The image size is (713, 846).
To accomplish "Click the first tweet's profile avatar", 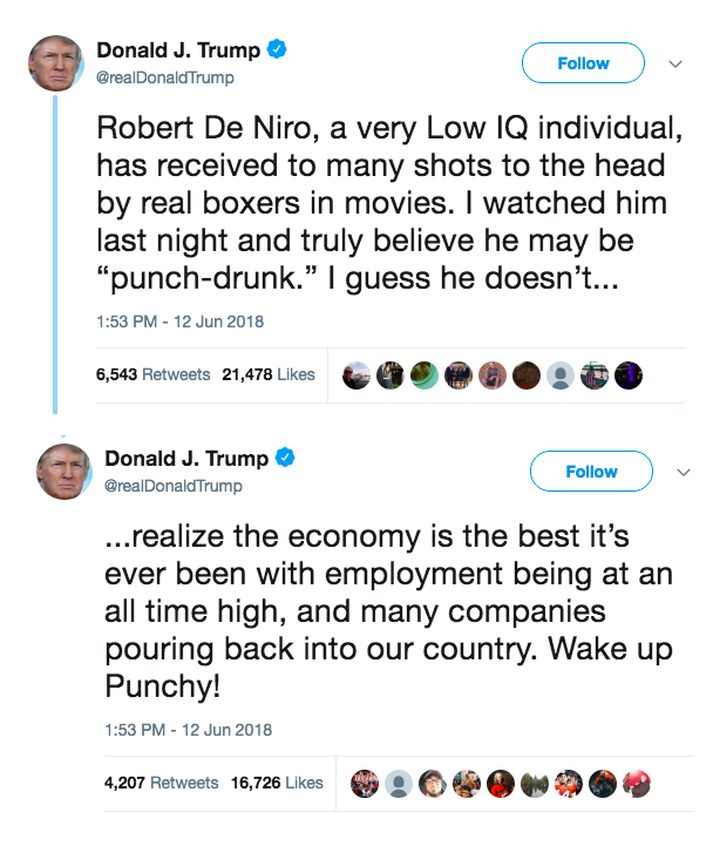I will [x=56, y=63].
